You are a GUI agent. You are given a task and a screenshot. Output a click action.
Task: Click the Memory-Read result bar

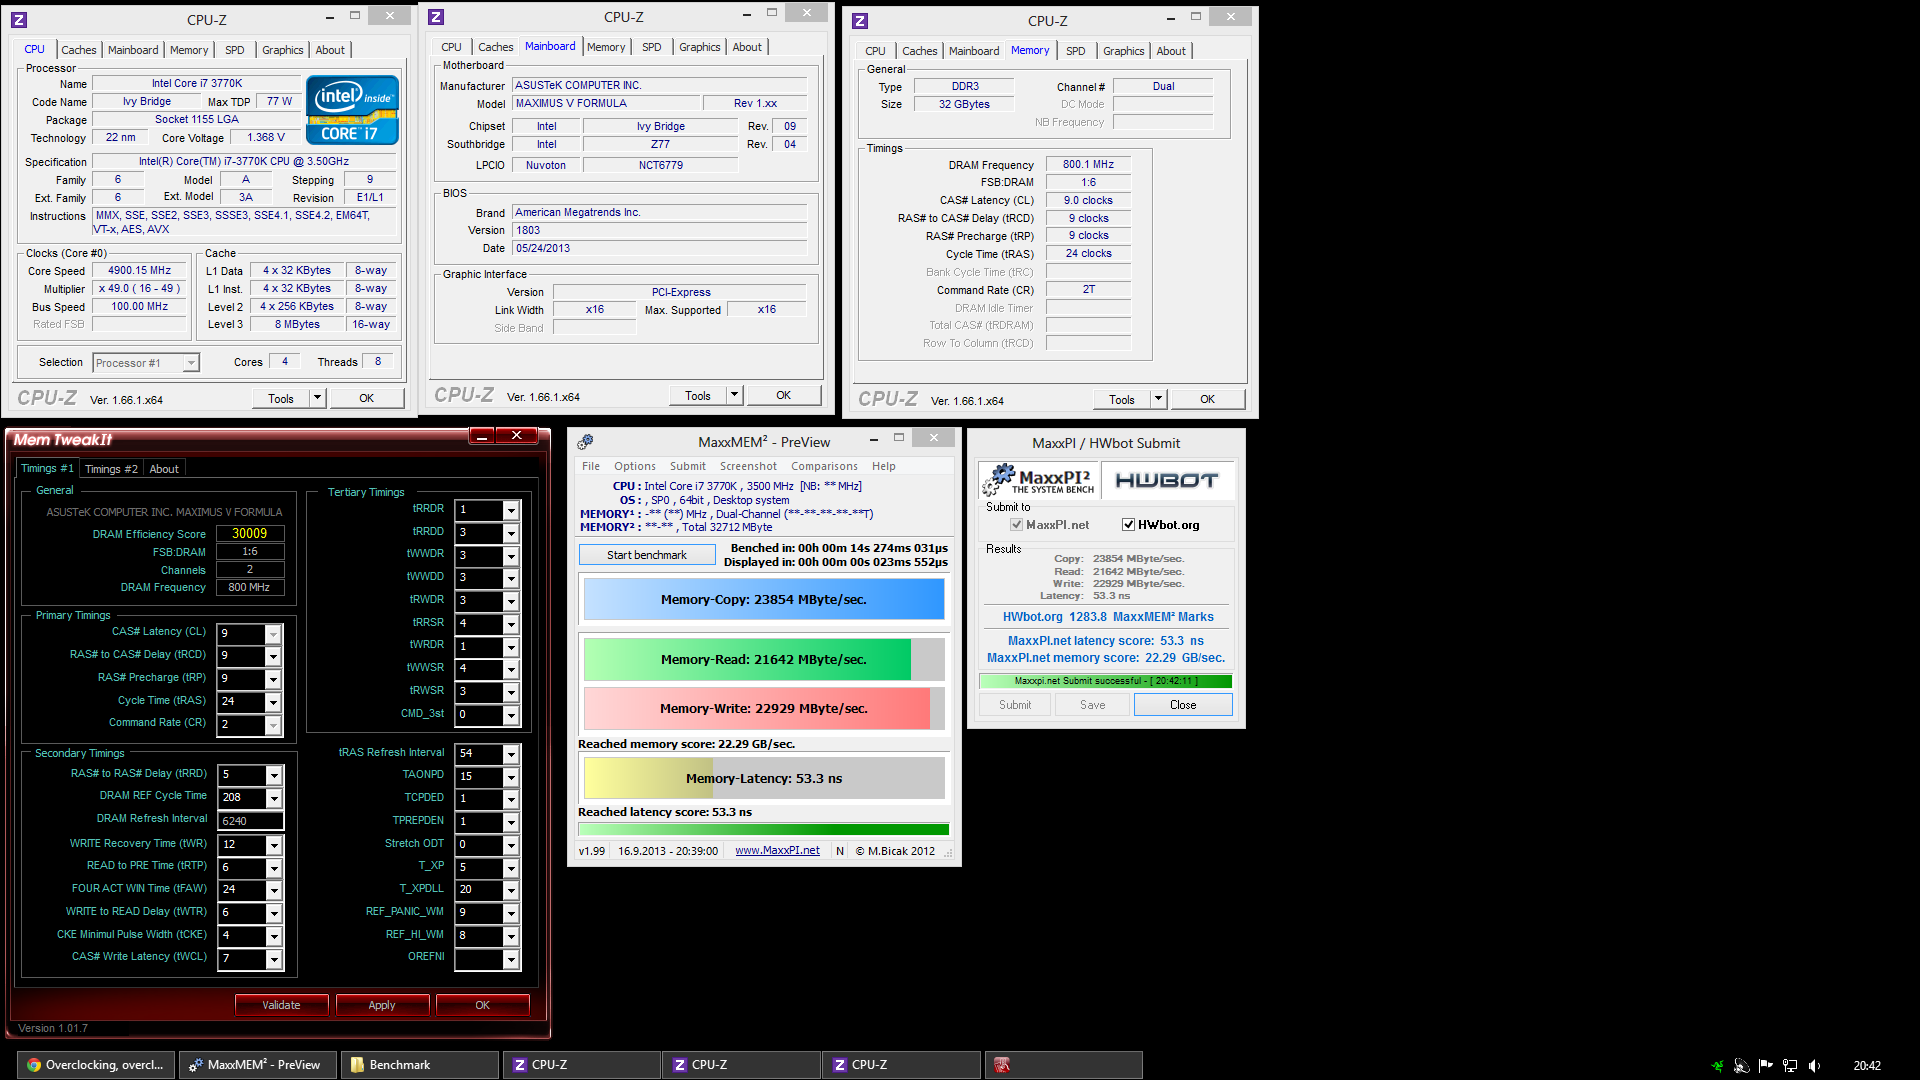[x=764, y=660]
